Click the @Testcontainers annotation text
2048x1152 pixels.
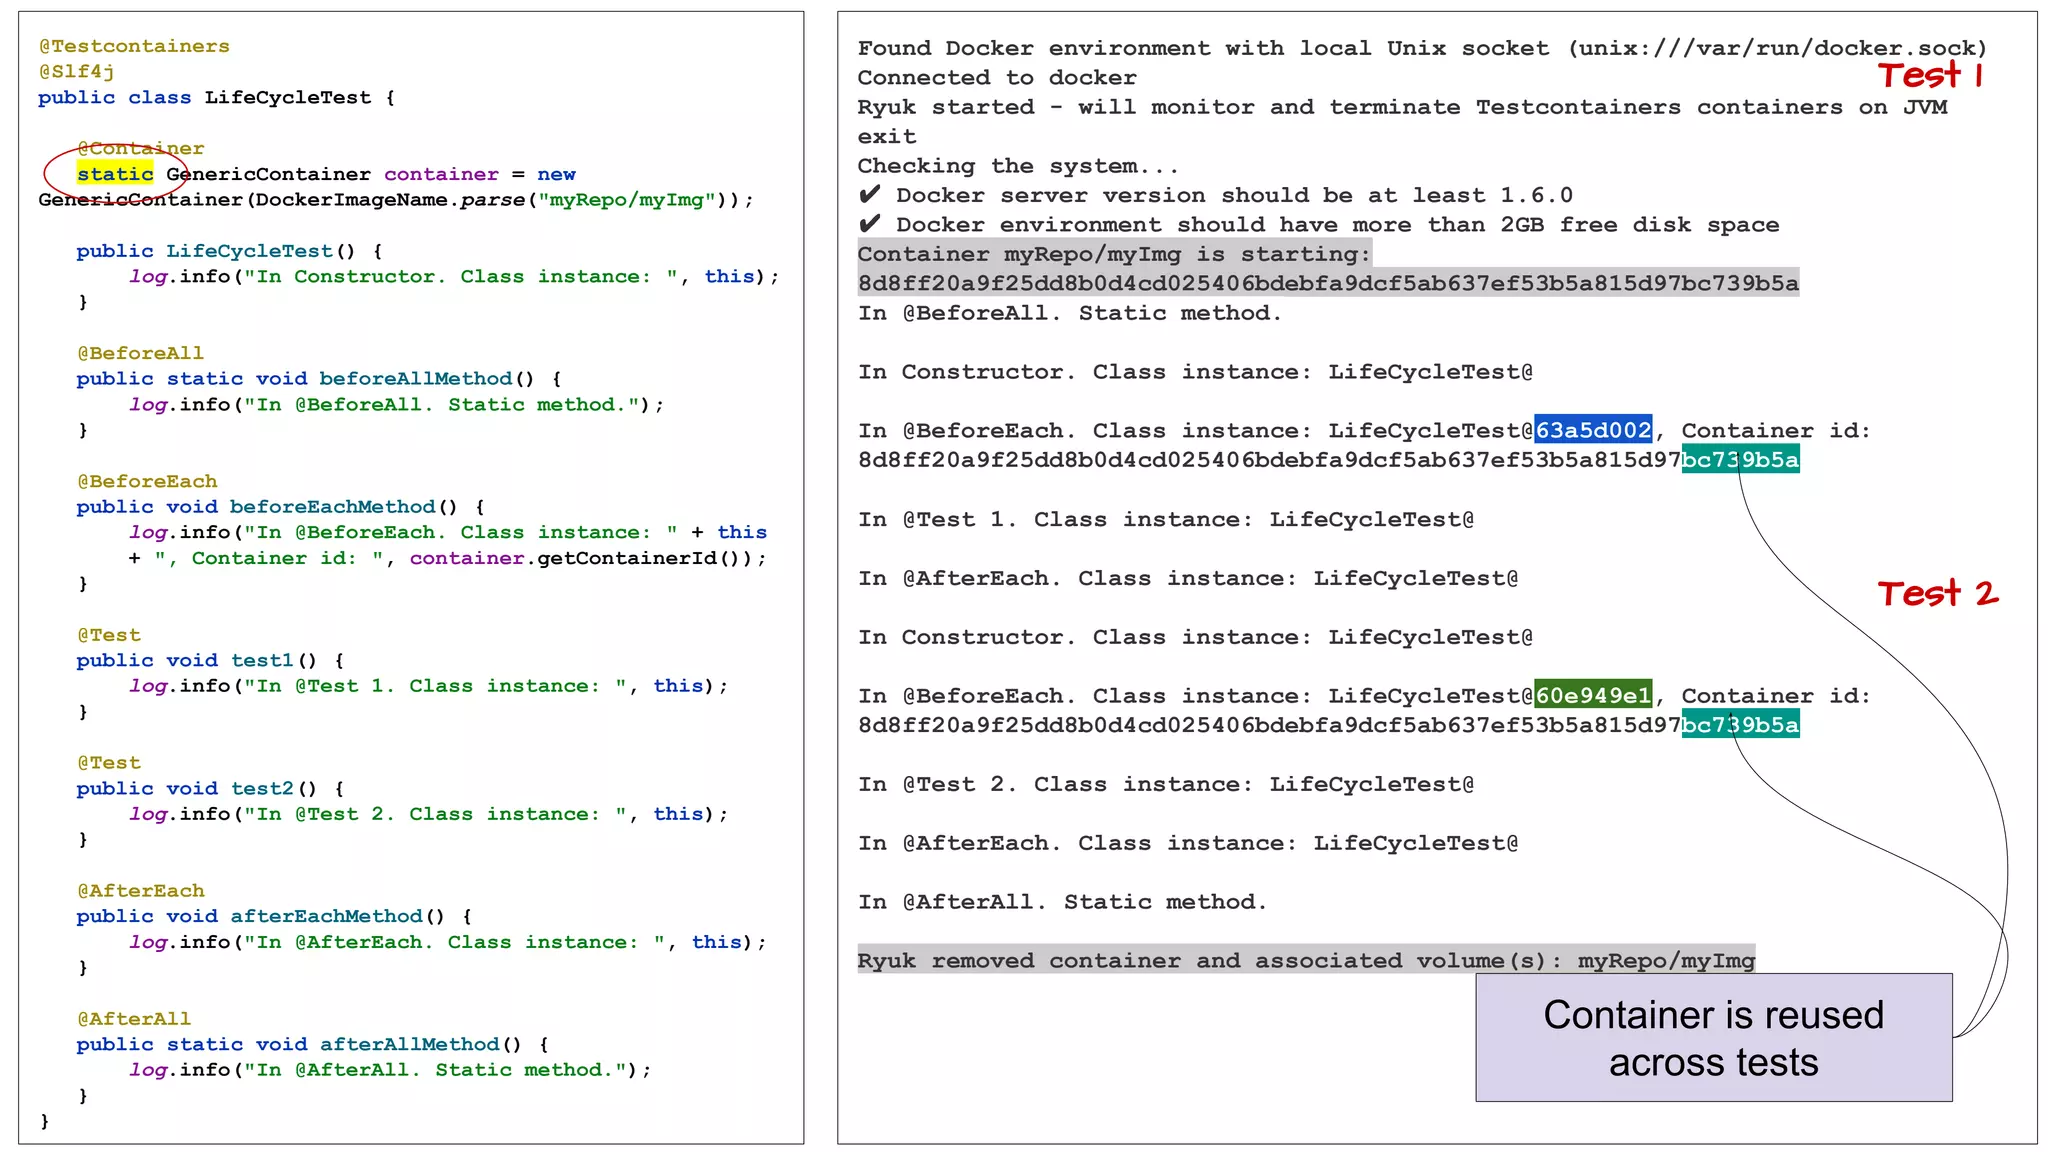point(134,46)
